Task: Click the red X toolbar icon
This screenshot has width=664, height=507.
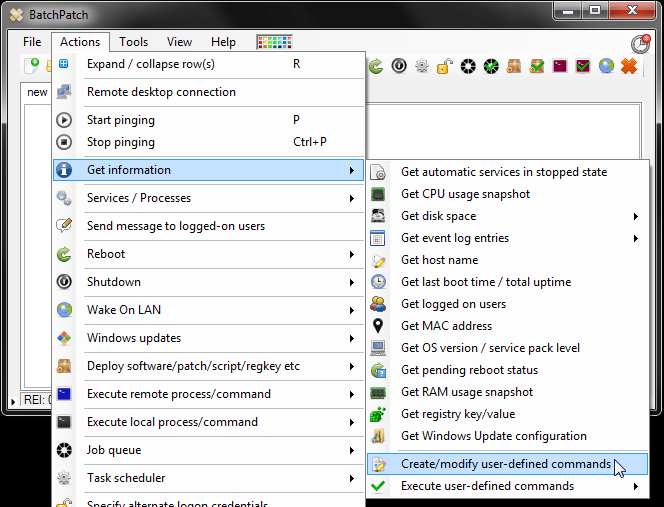Action: [629, 66]
